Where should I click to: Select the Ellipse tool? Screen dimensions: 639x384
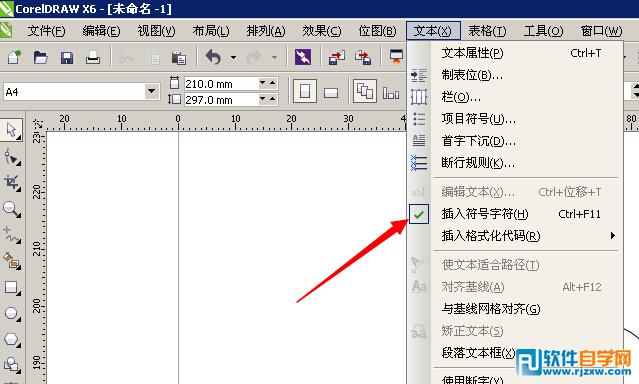11,313
